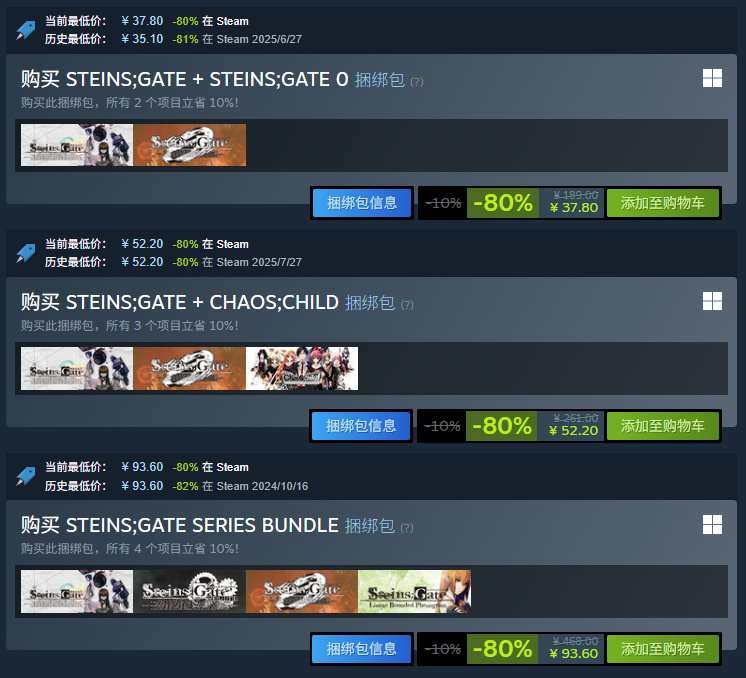Click the price tag icon beside ¥93.60 lowest price
Screen dimensions: 746x678
coord(26,476)
